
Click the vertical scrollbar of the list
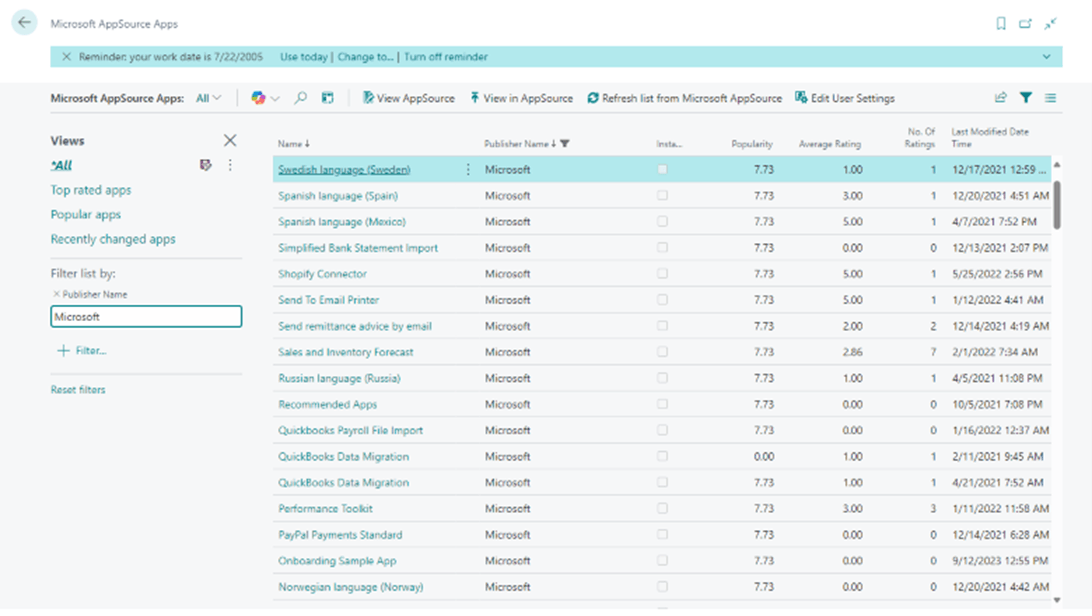point(1057,205)
